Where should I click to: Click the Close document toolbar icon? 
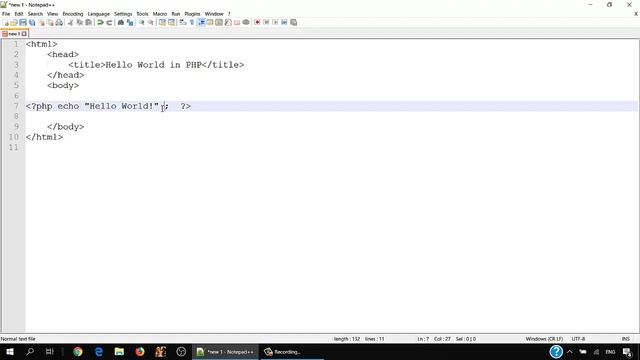point(42,22)
